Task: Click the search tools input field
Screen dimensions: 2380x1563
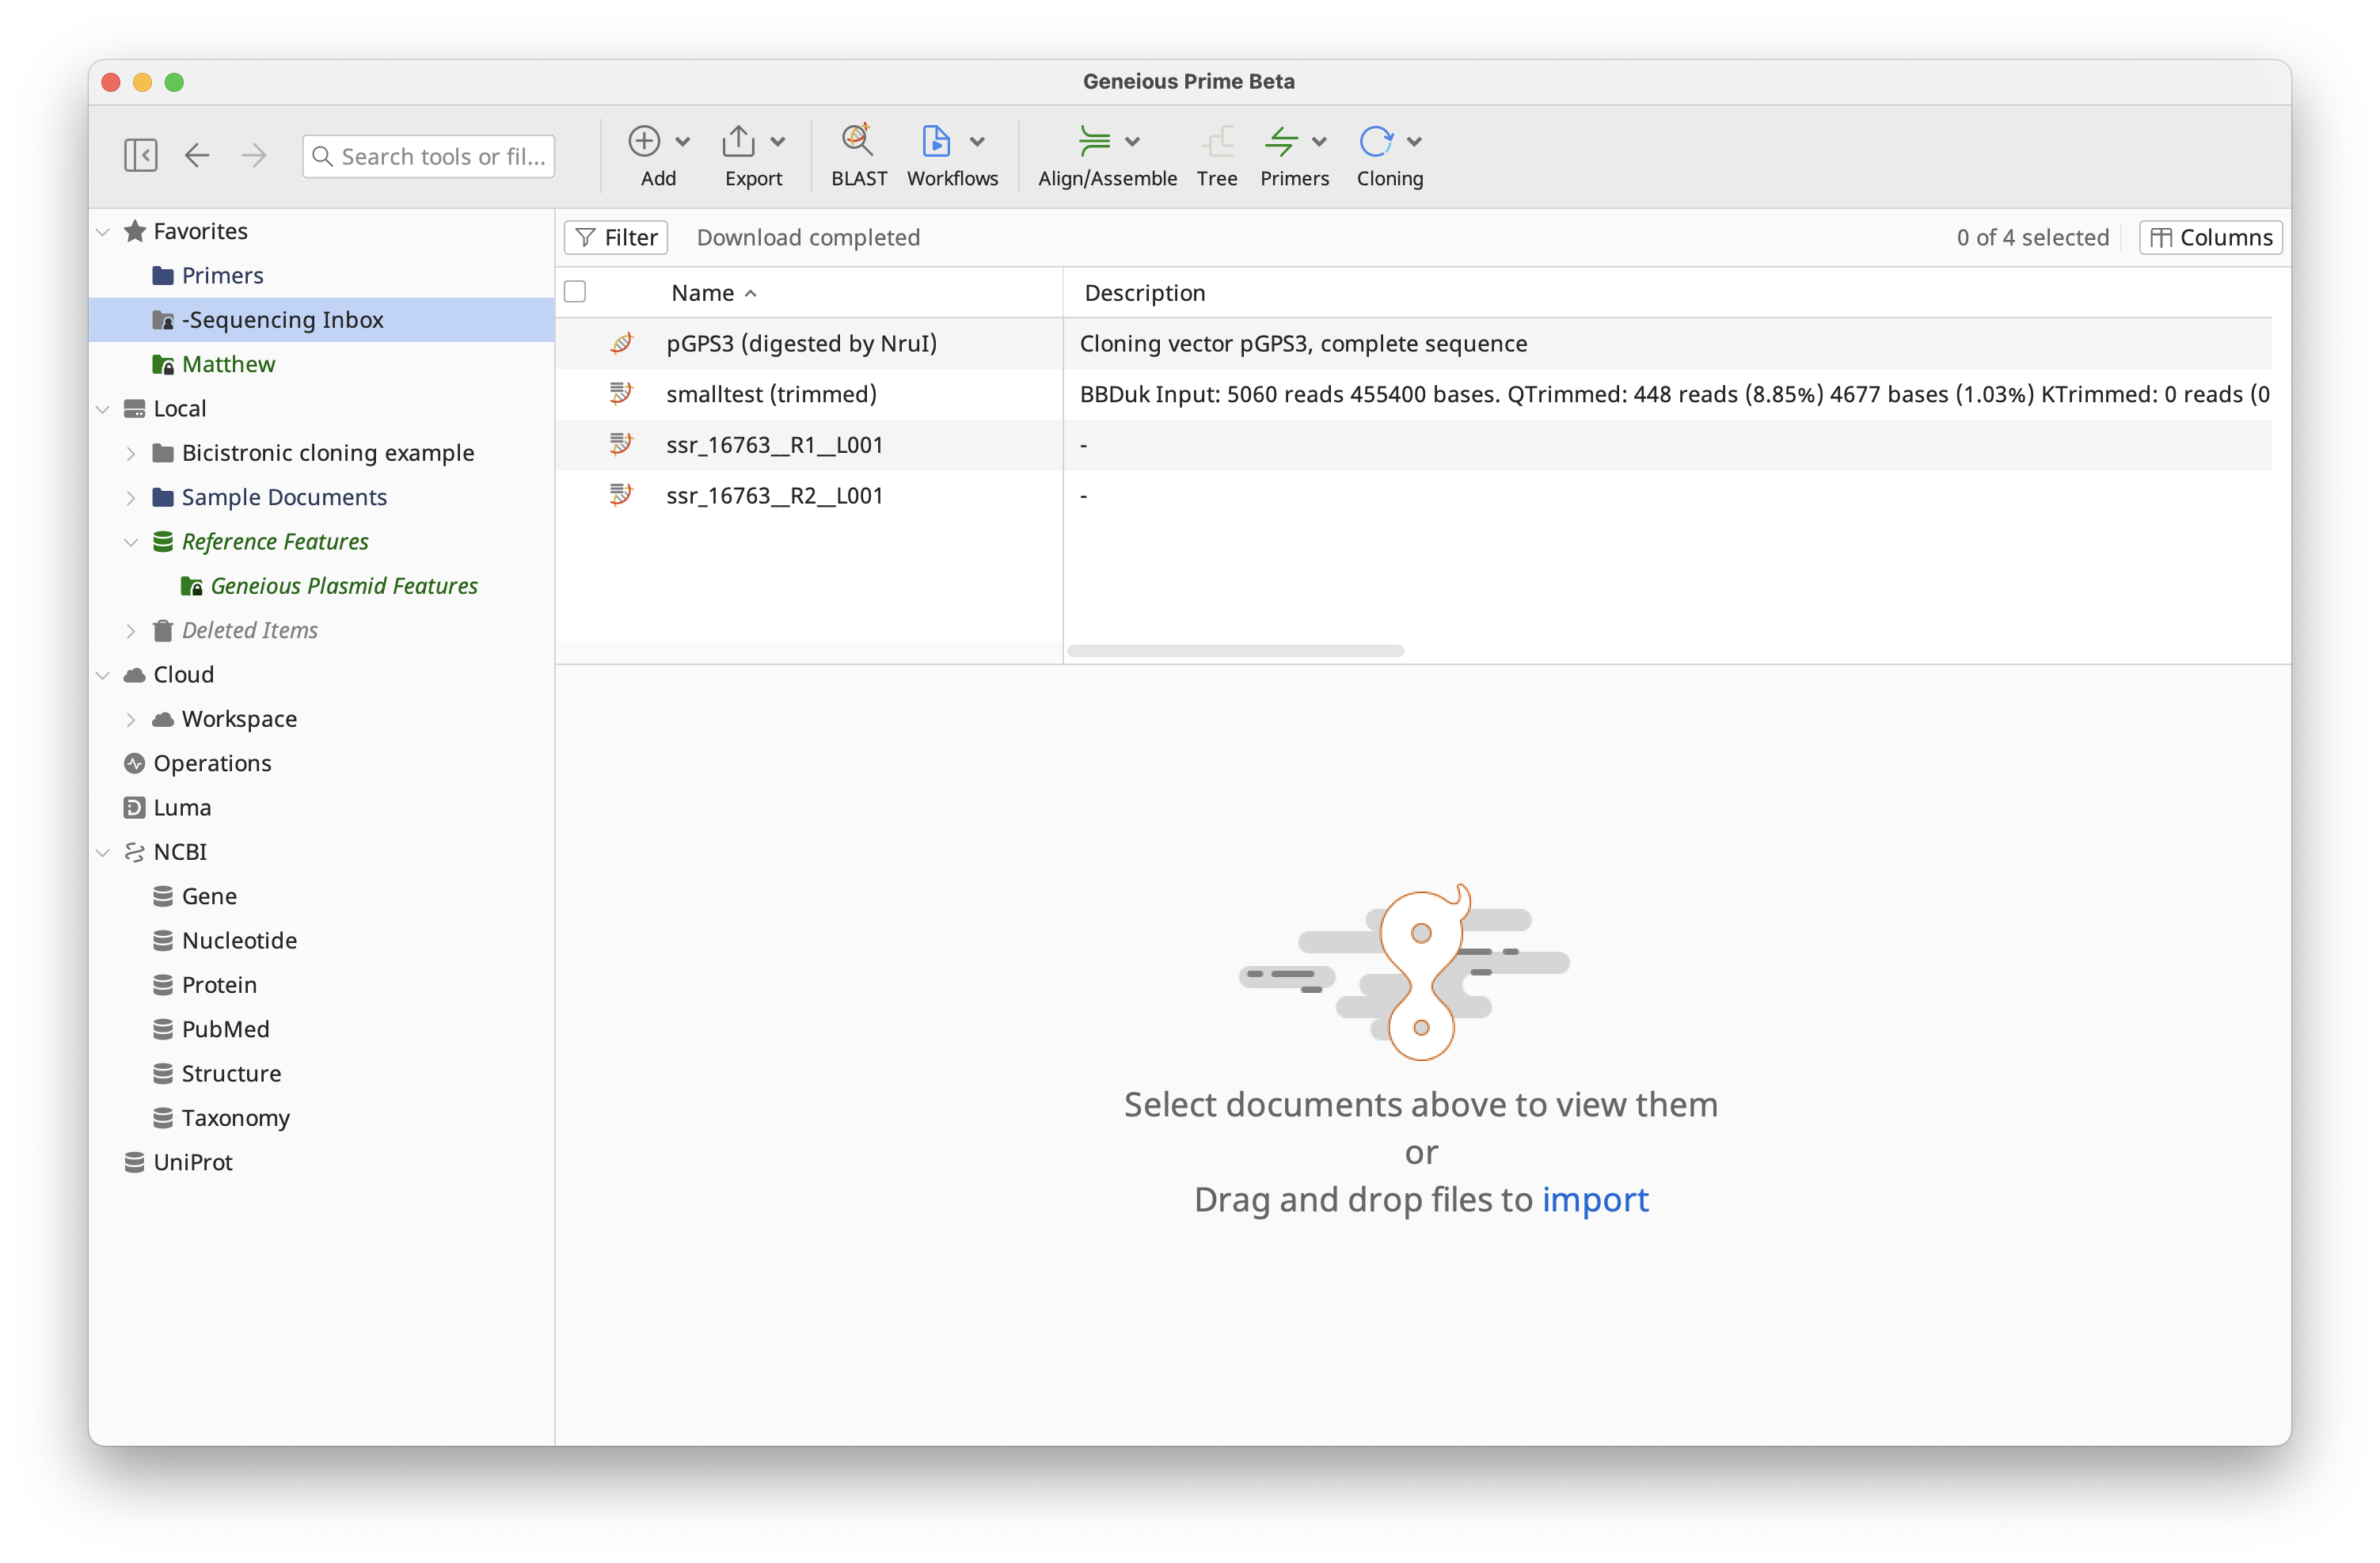Action: 440,156
